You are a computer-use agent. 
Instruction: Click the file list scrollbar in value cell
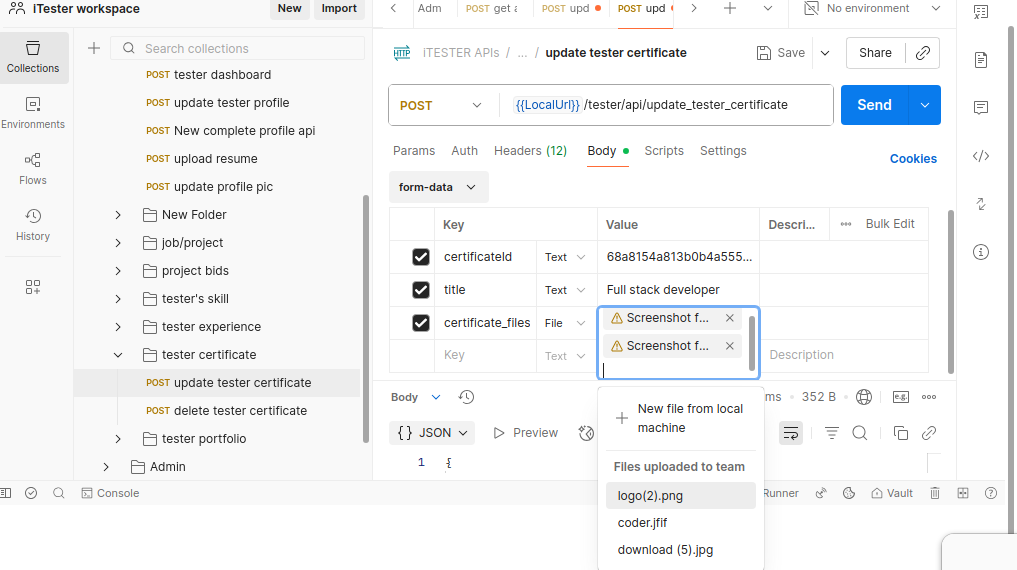point(752,343)
